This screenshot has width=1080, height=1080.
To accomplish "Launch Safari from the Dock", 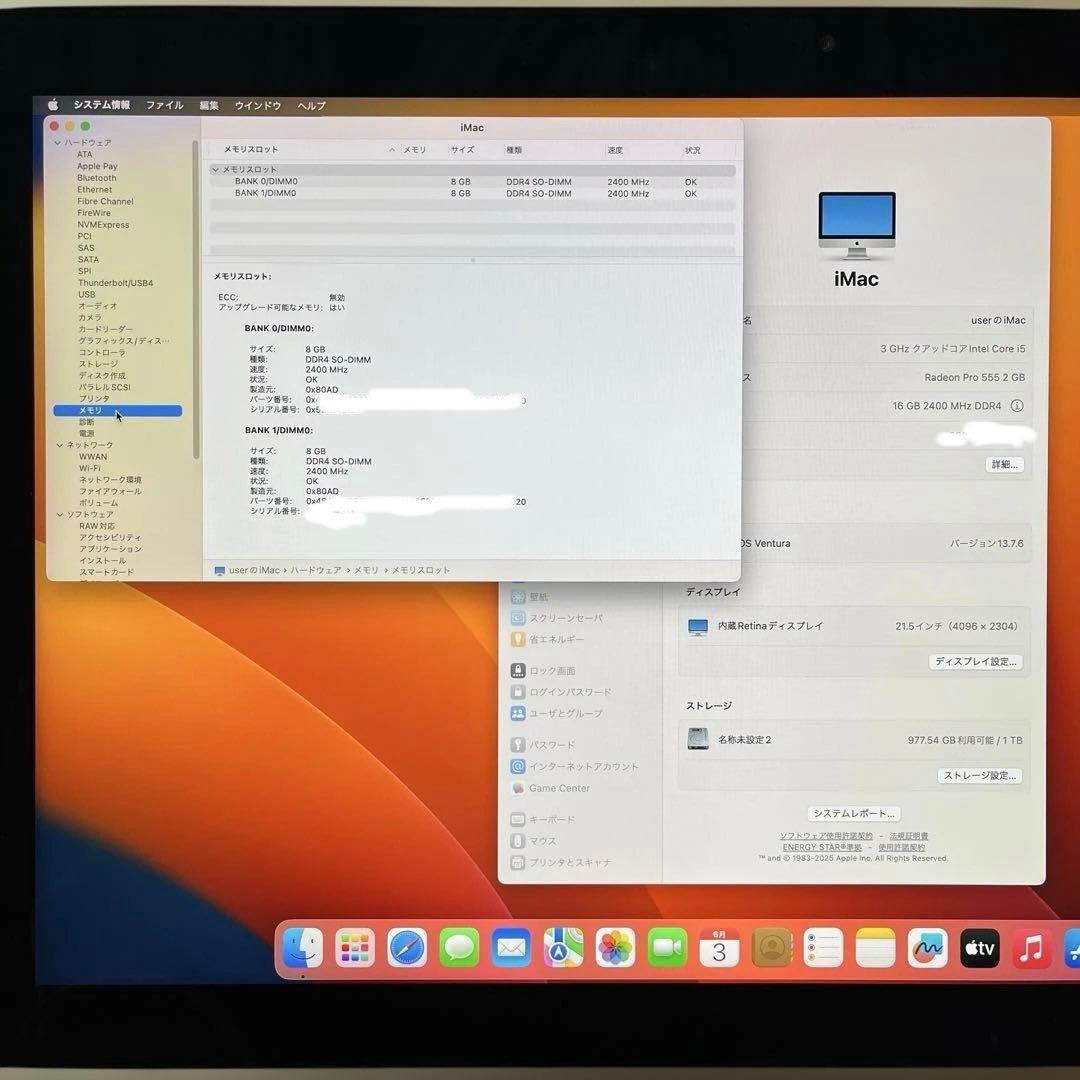I will (407, 947).
